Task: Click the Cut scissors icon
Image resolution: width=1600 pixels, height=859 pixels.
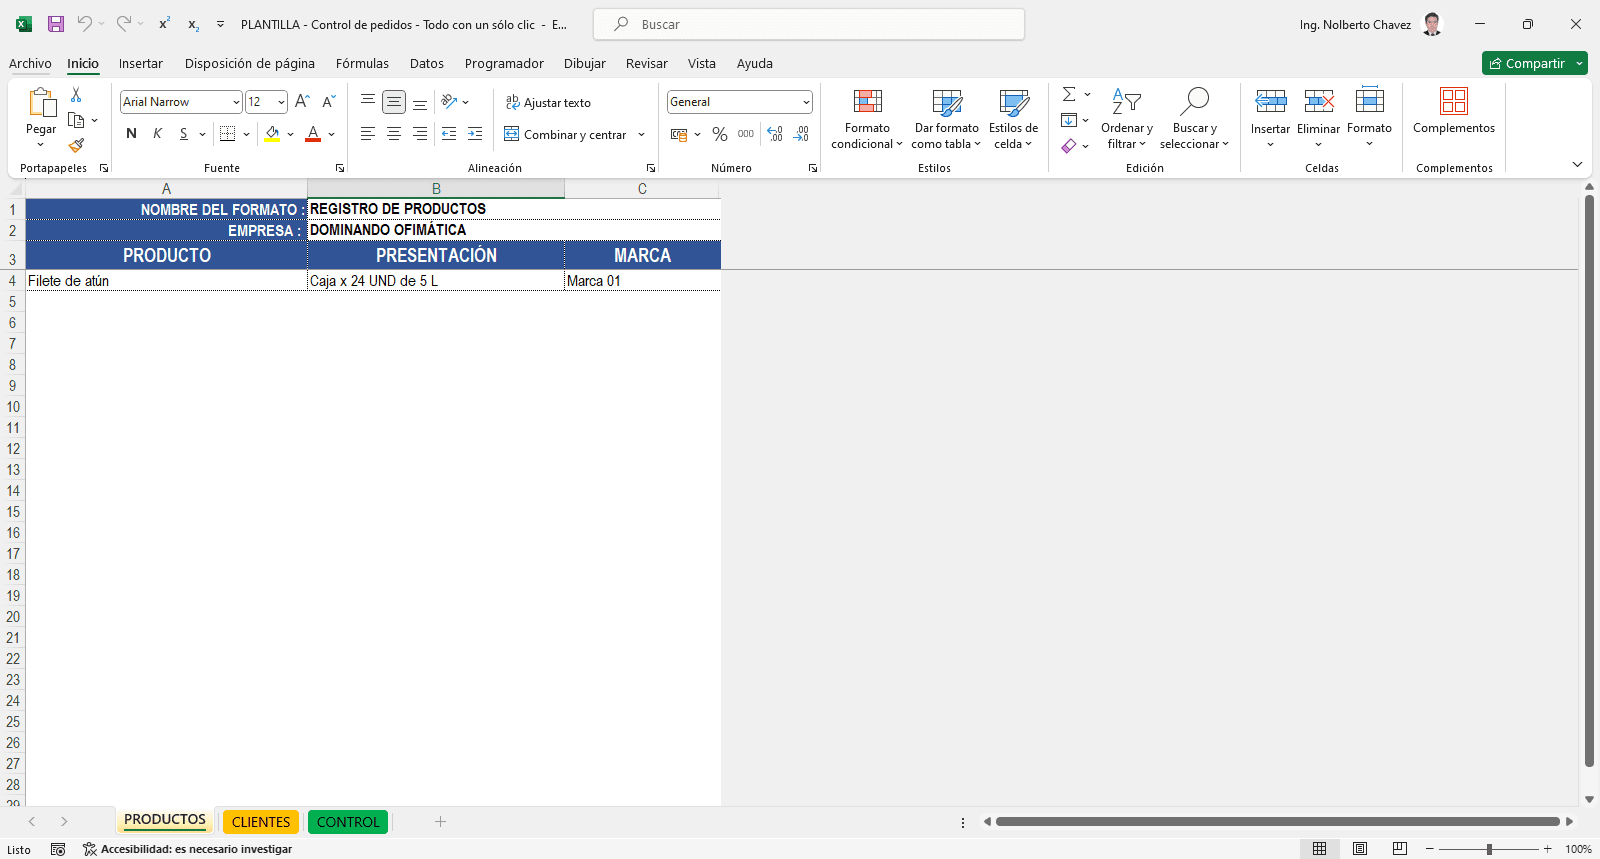Action: (x=76, y=95)
